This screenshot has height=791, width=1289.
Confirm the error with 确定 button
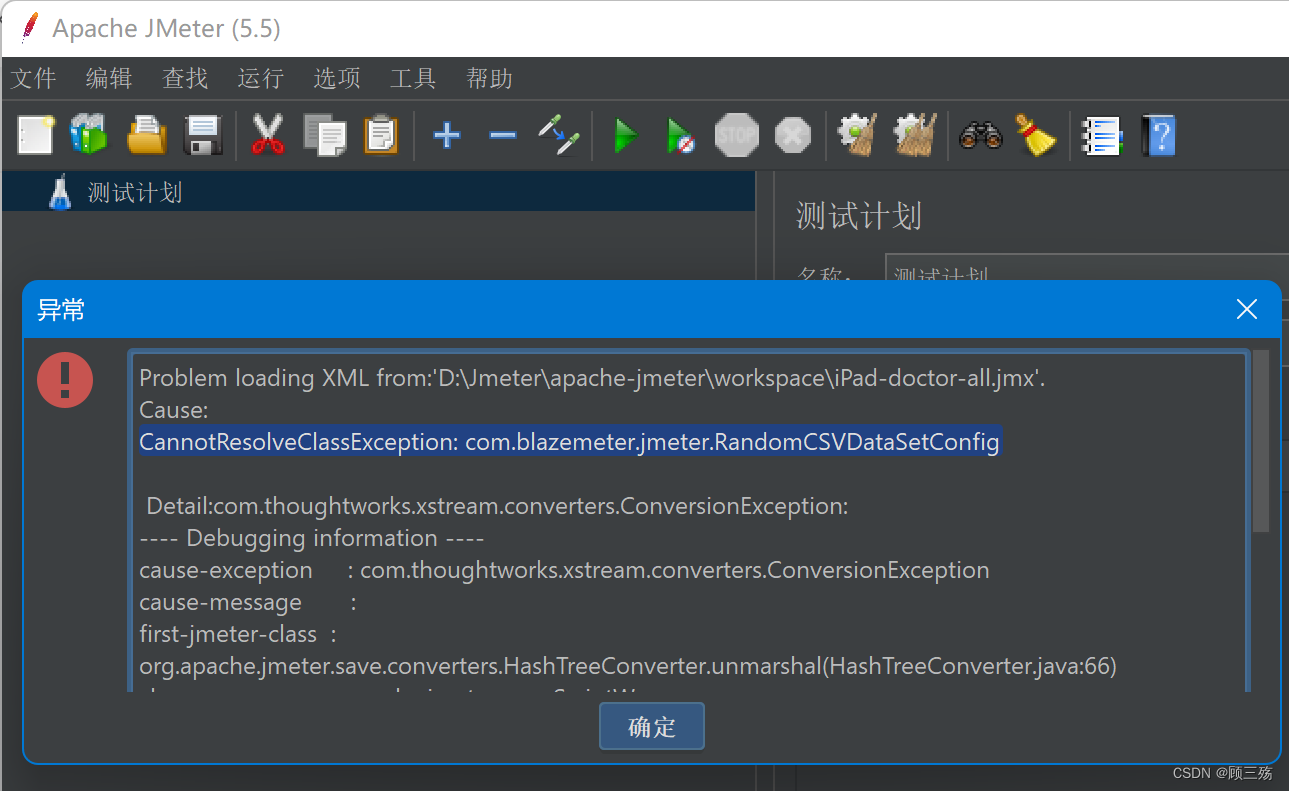(x=652, y=726)
